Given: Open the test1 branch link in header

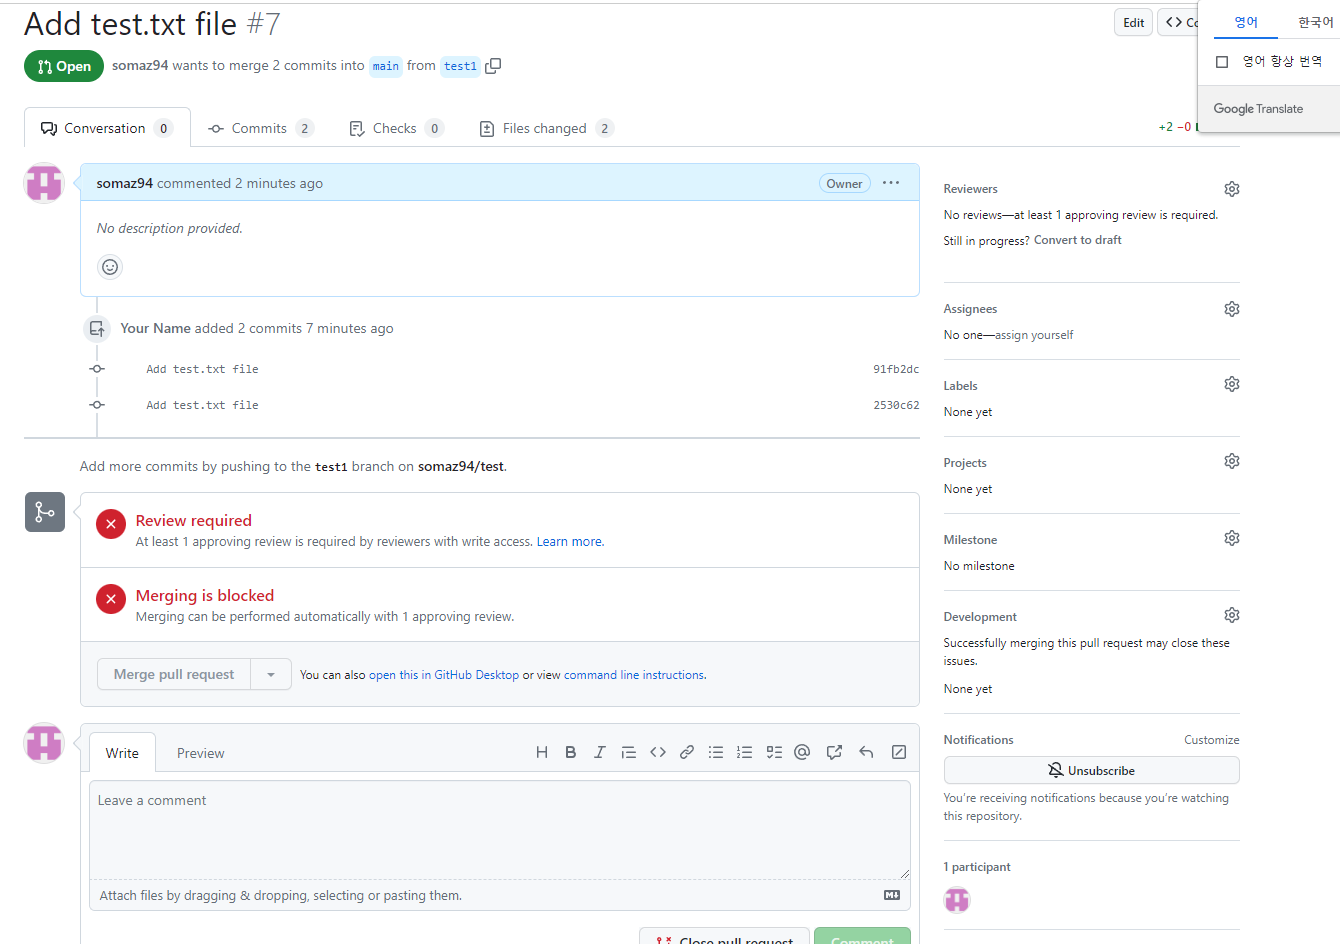Looking at the screenshot, I should click(x=460, y=66).
